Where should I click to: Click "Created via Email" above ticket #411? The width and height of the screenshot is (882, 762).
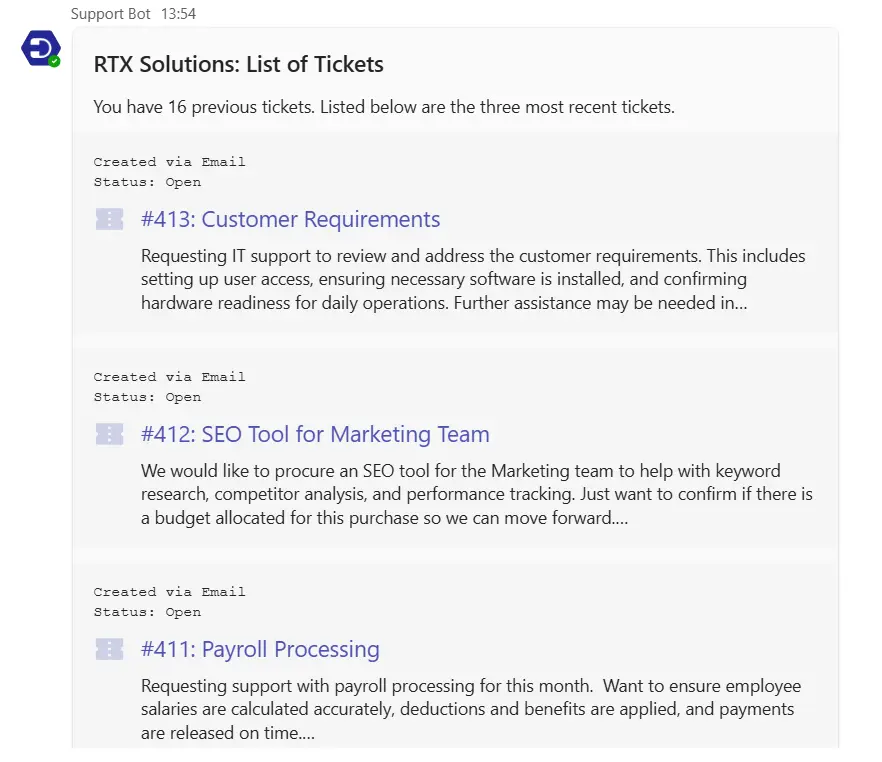coord(169,592)
